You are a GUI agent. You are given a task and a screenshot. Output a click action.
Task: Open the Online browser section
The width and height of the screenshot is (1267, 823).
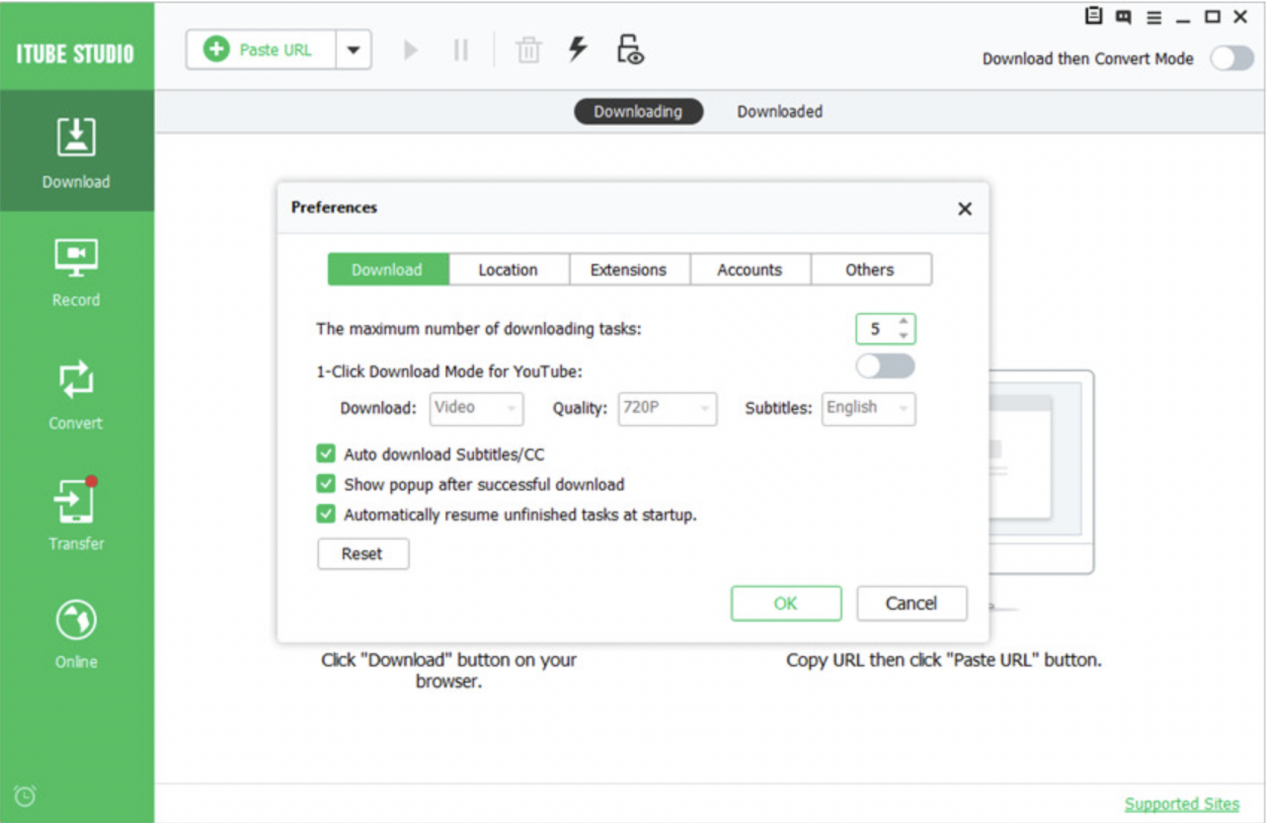76,633
